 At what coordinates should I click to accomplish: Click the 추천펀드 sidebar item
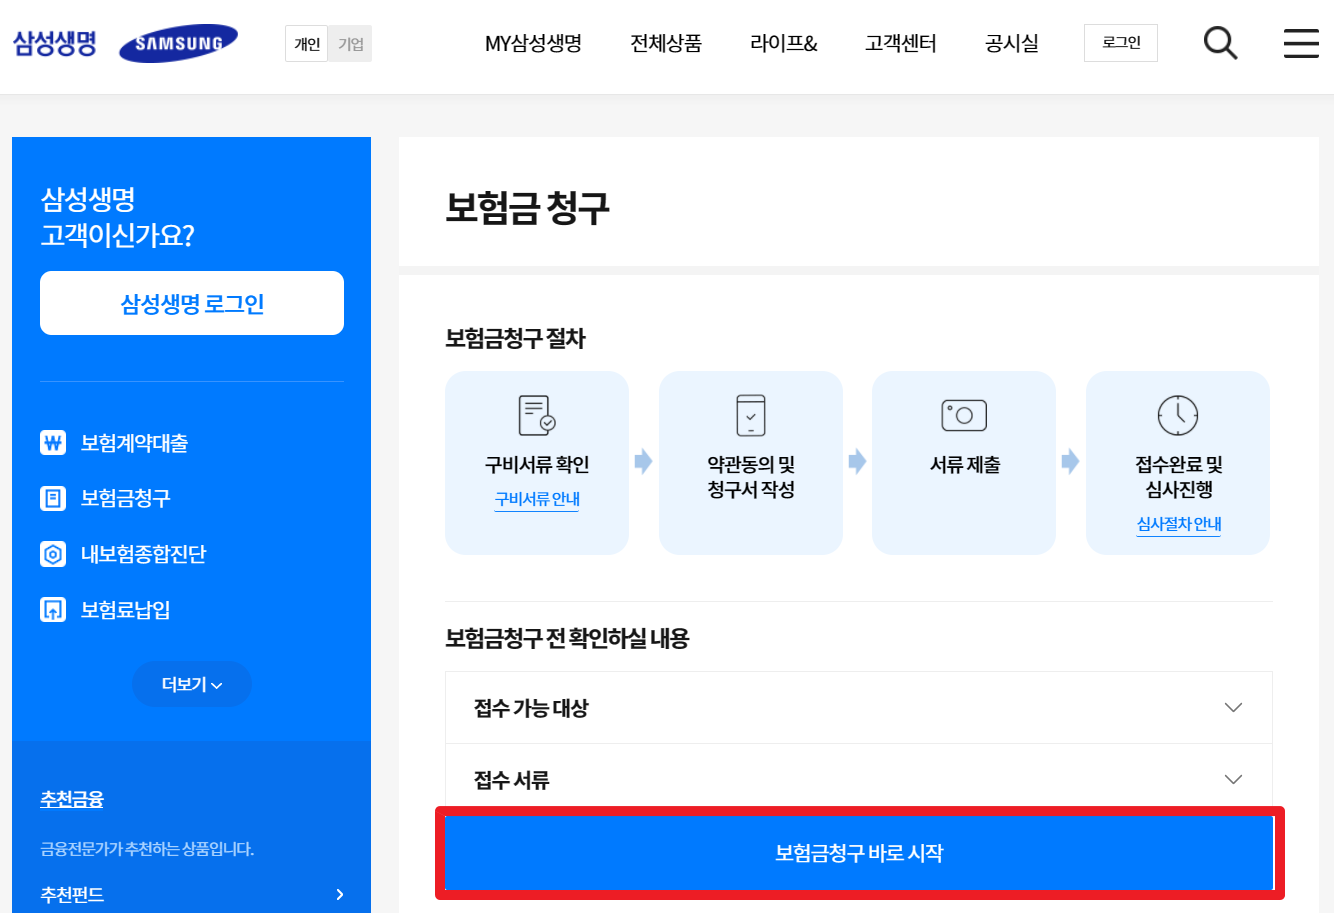click(x=72, y=894)
